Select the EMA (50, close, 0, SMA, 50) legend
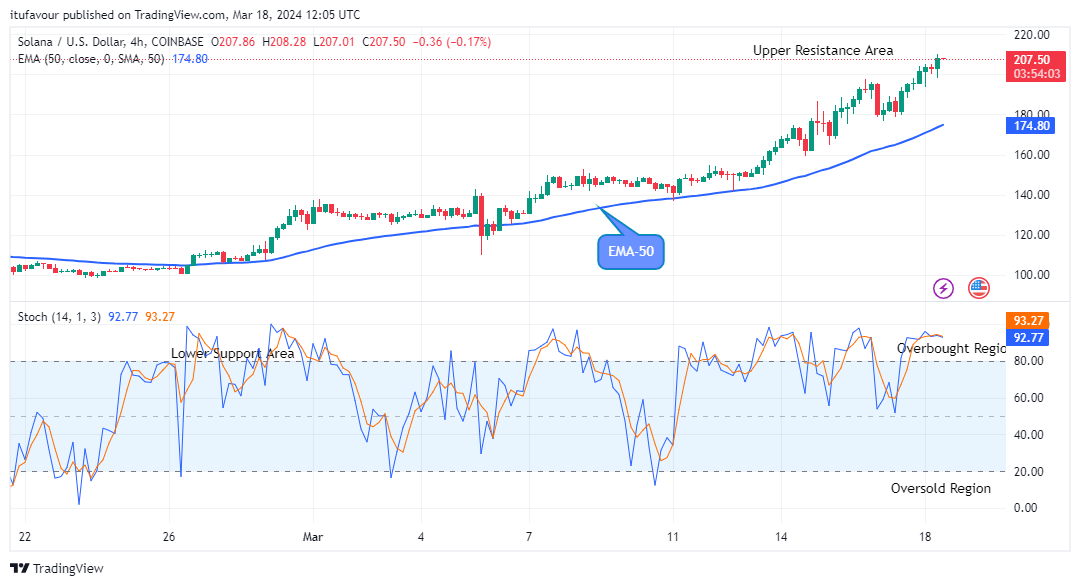Image resolution: width=1080 pixels, height=586 pixels. (x=91, y=59)
